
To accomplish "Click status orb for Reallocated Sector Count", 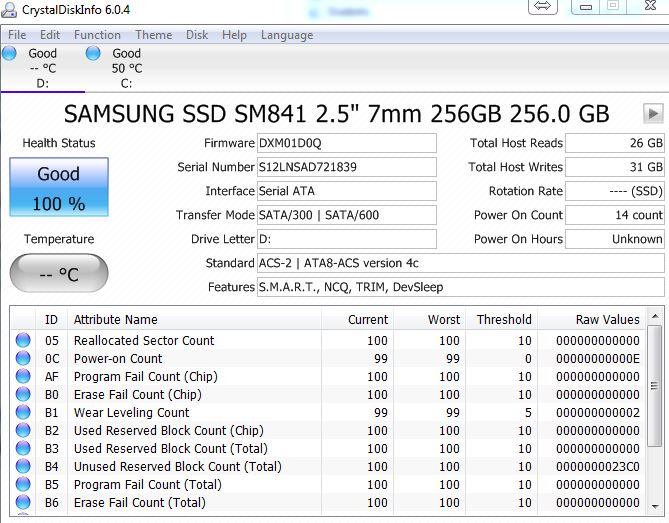I will 23,340.
